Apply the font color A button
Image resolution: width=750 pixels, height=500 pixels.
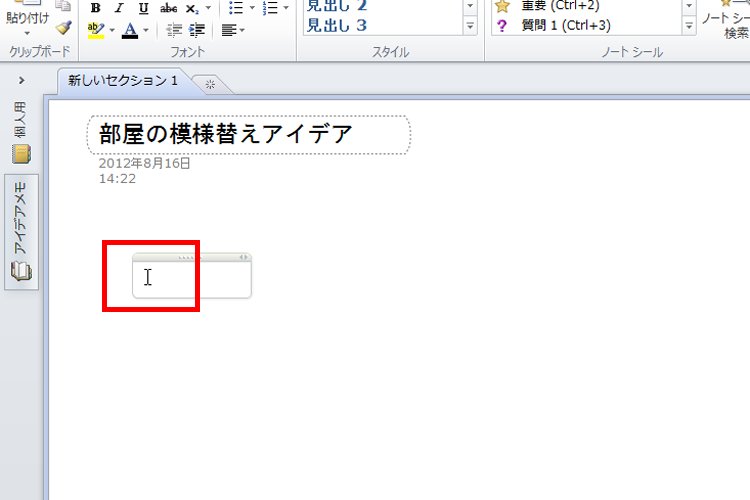click(x=130, y=30)
